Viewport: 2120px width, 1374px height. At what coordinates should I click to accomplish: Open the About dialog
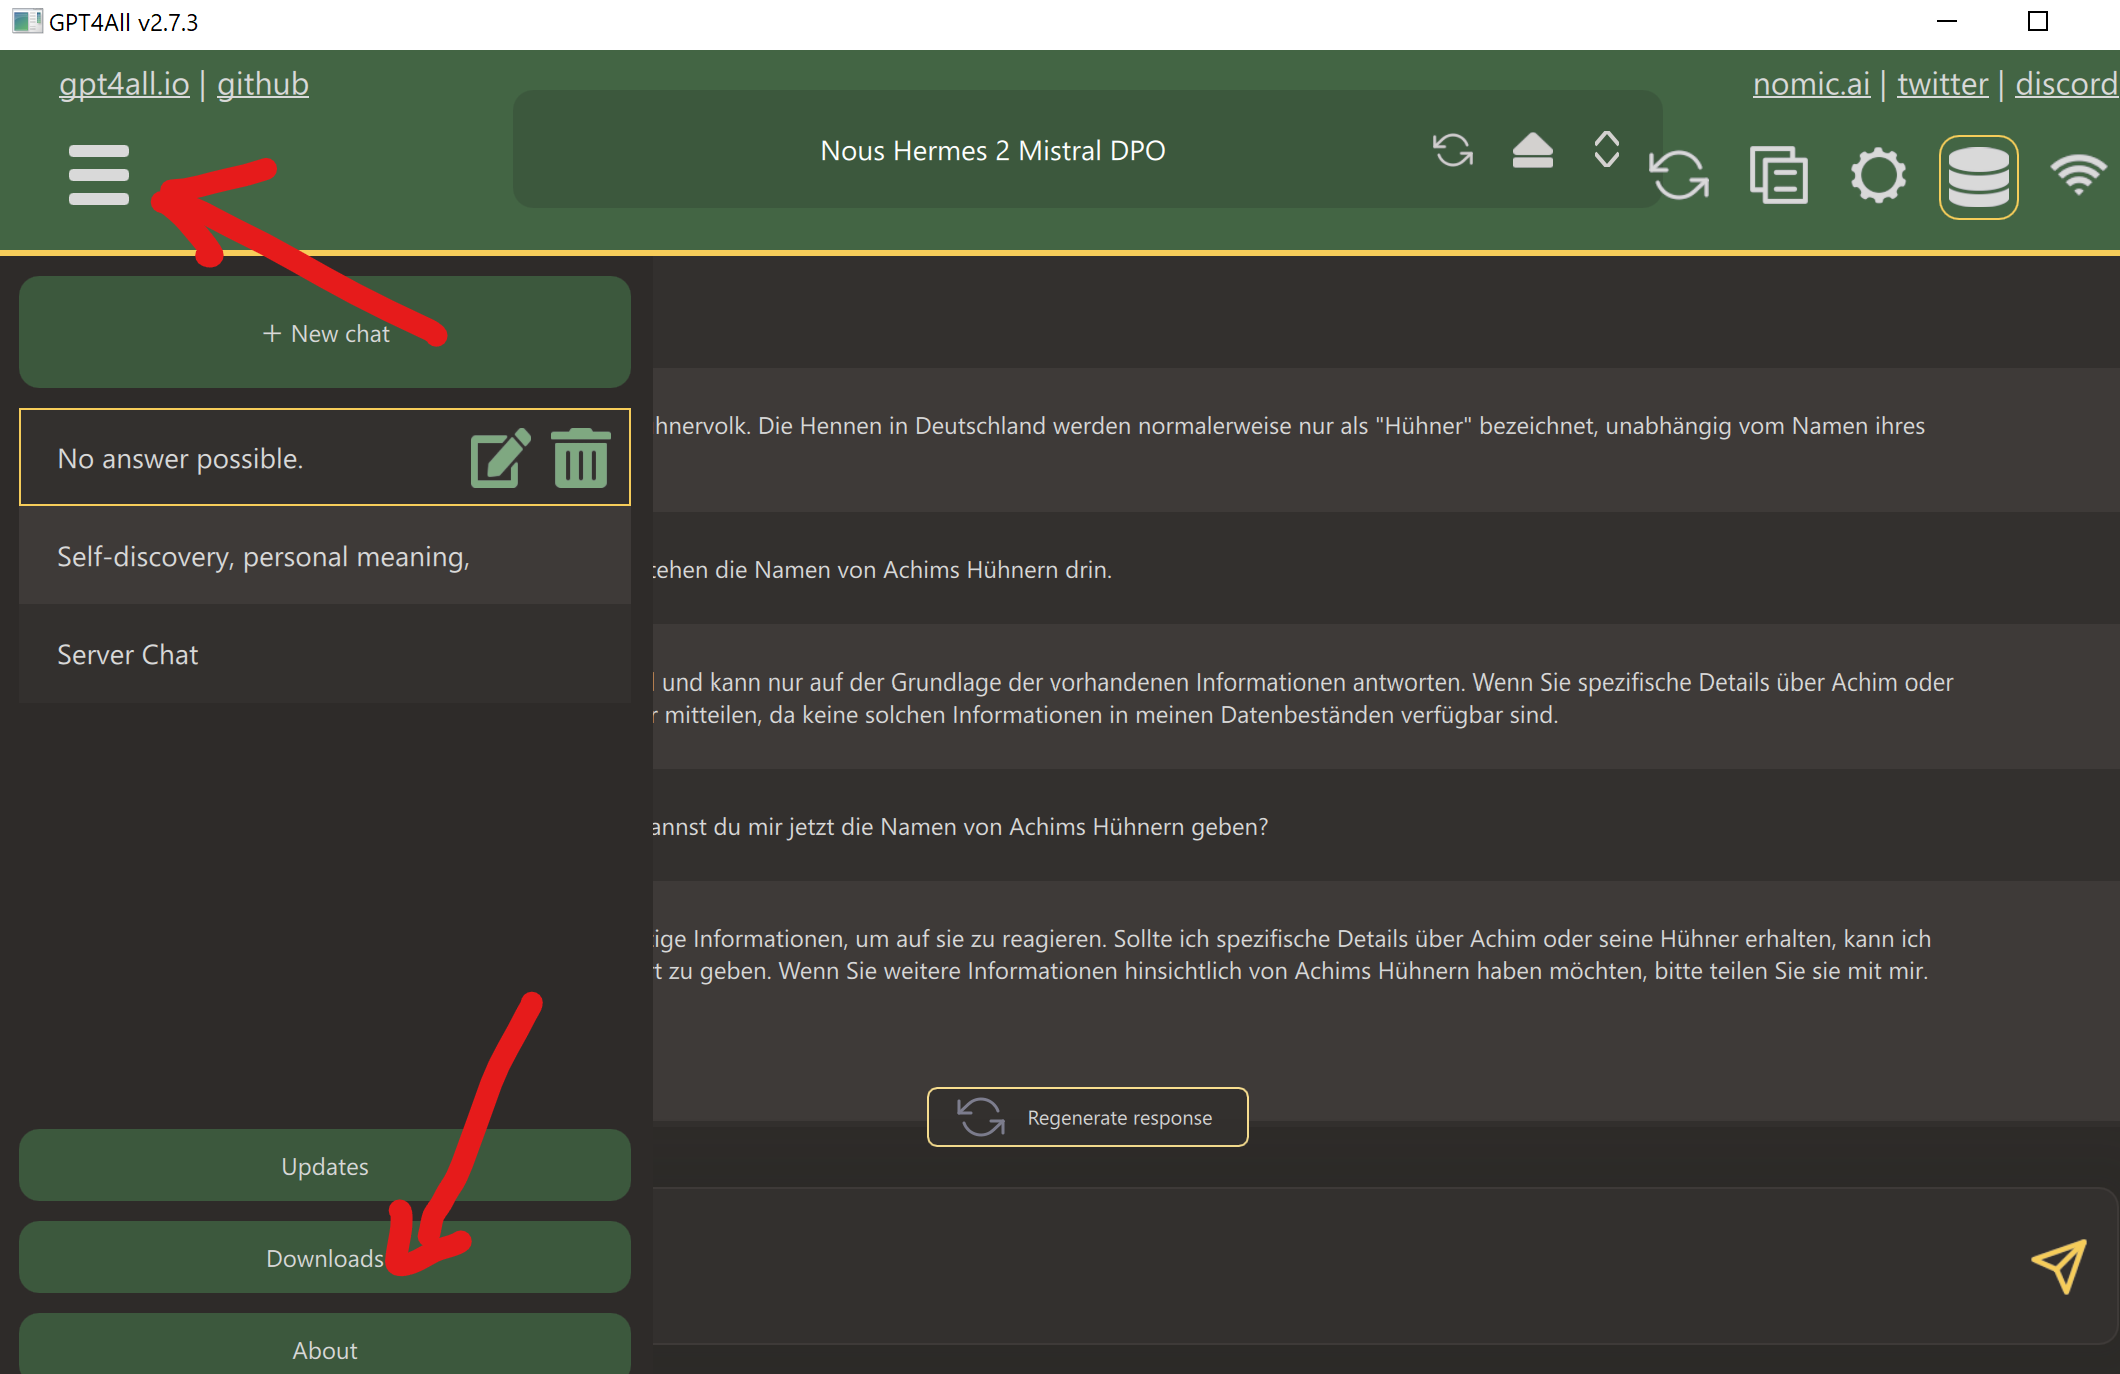(x=325, y=1346)
